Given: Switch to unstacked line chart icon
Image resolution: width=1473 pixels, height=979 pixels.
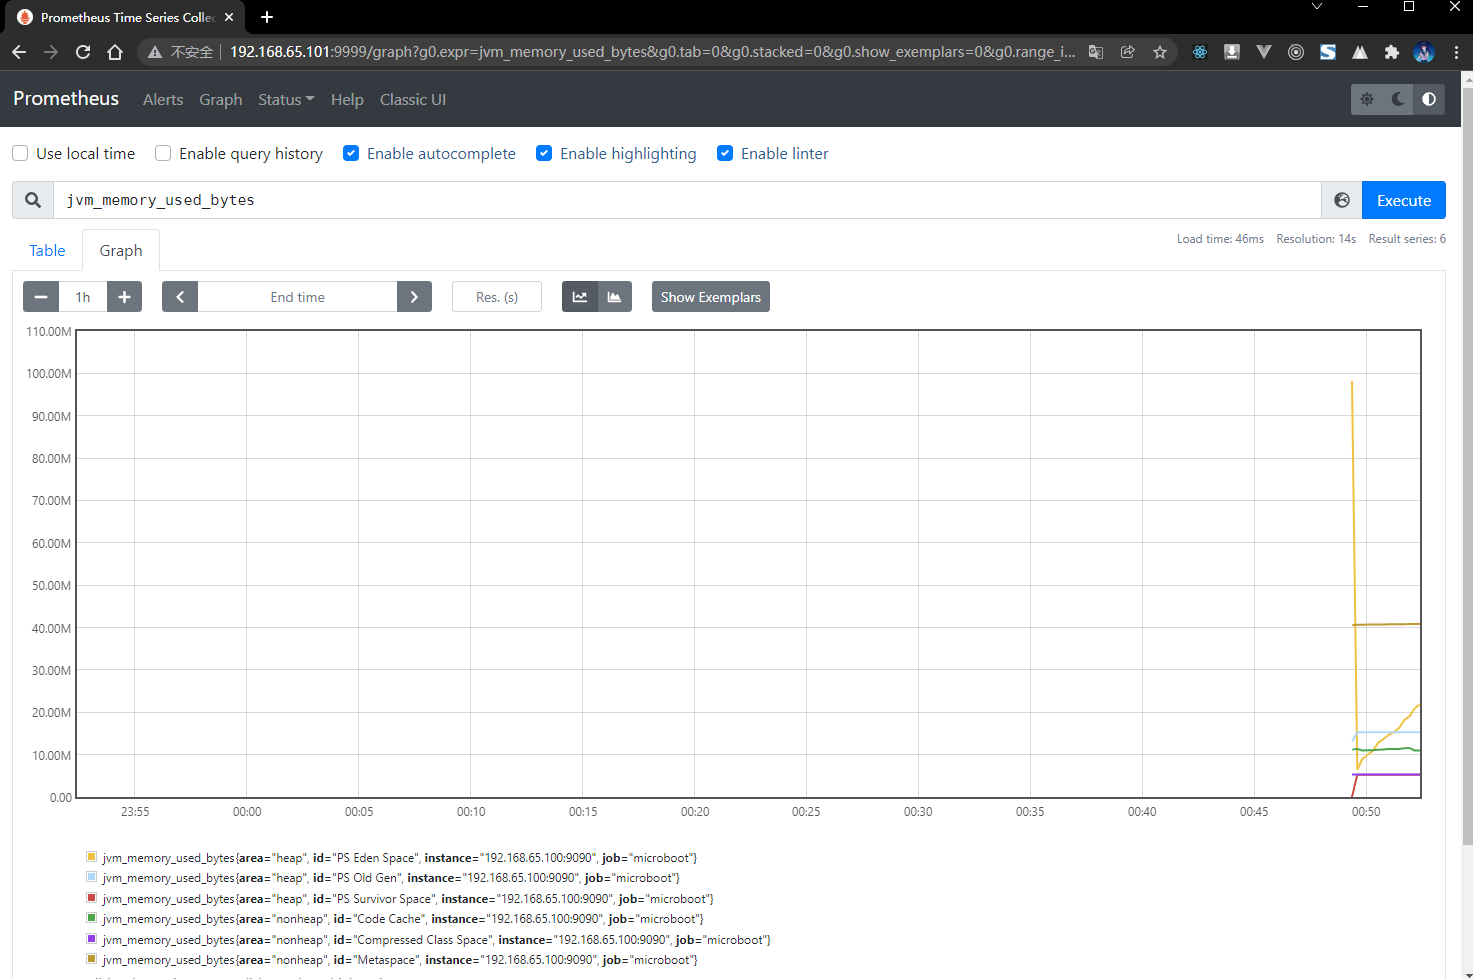Looking at the screenshot, I should point(580,297).
